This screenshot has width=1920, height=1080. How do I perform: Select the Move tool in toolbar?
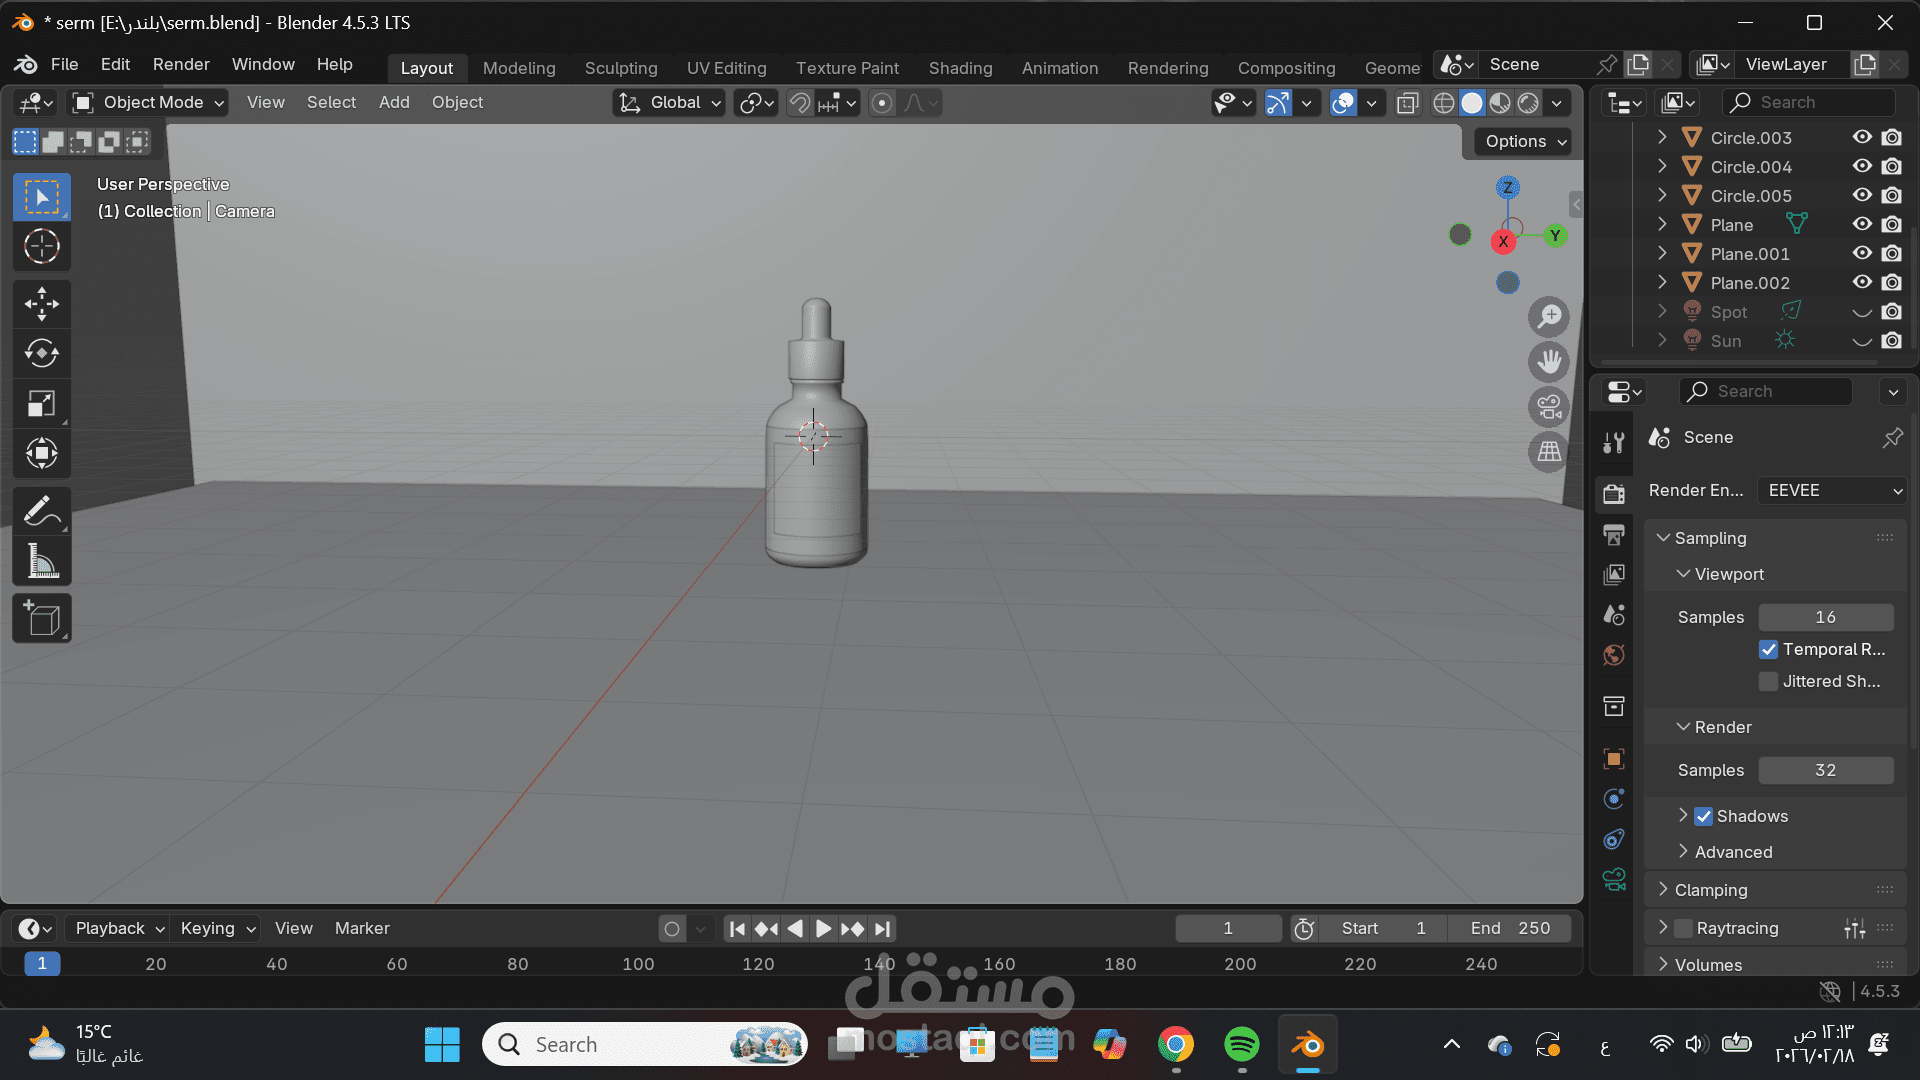tap(41, 304)
